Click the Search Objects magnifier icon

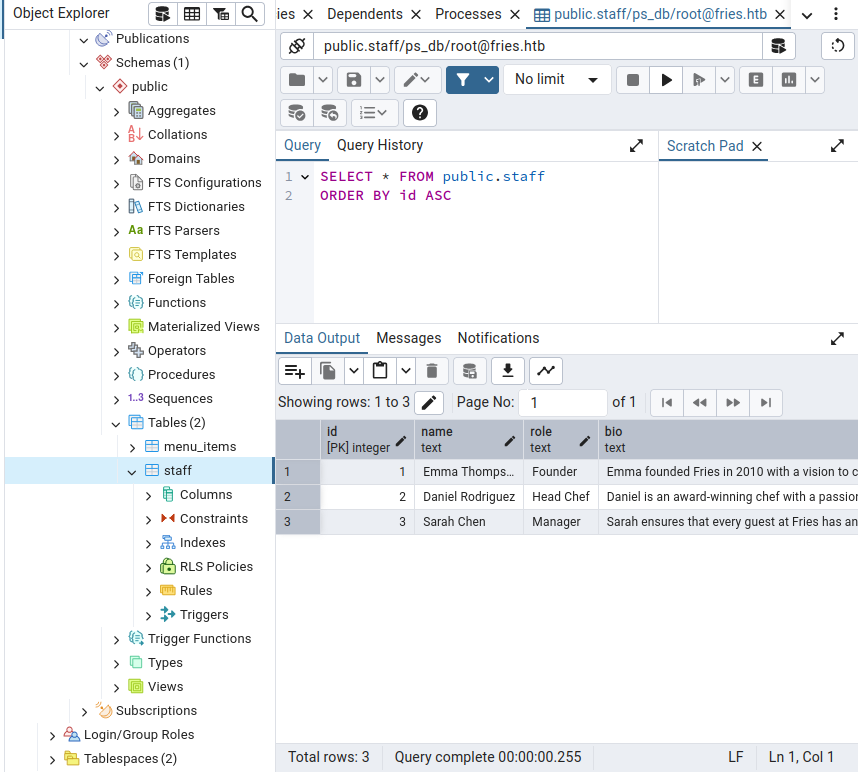250,14
